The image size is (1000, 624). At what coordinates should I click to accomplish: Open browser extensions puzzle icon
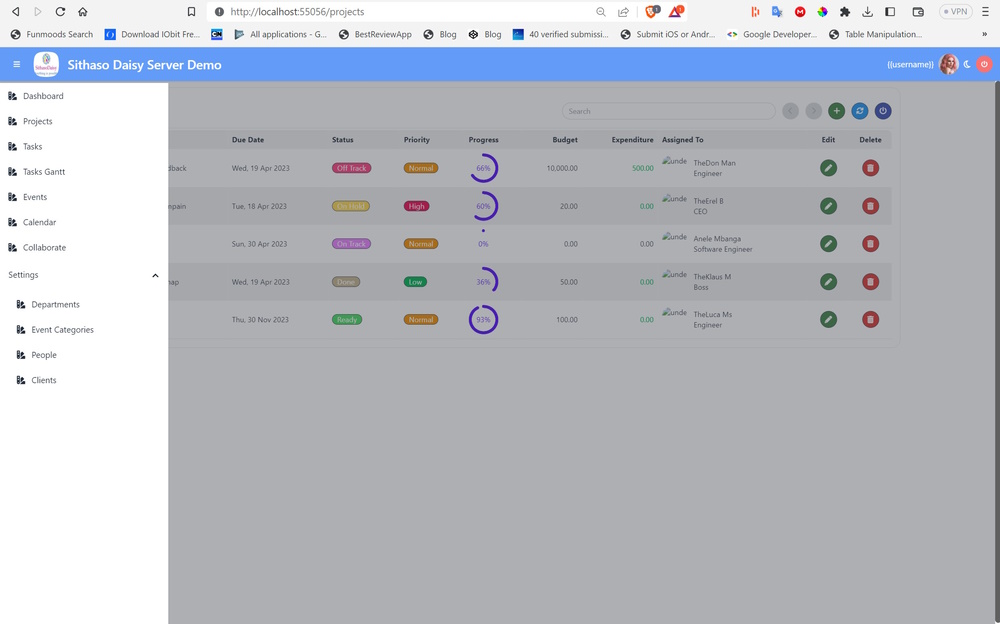click(x=844, y=11)
